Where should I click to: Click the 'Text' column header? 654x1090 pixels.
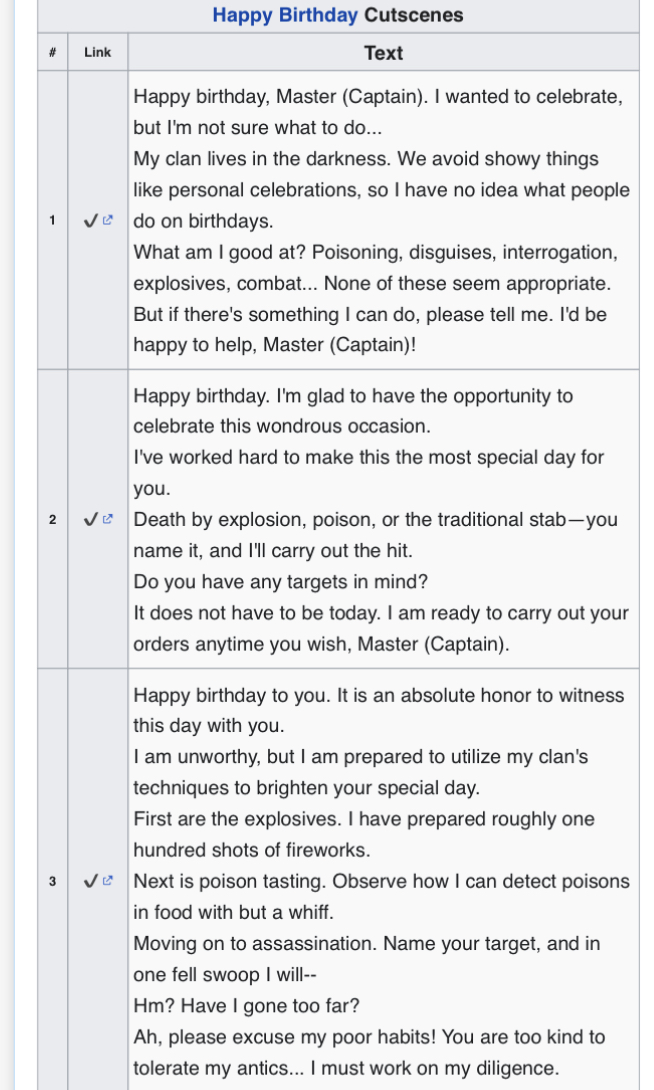(383, 53)
